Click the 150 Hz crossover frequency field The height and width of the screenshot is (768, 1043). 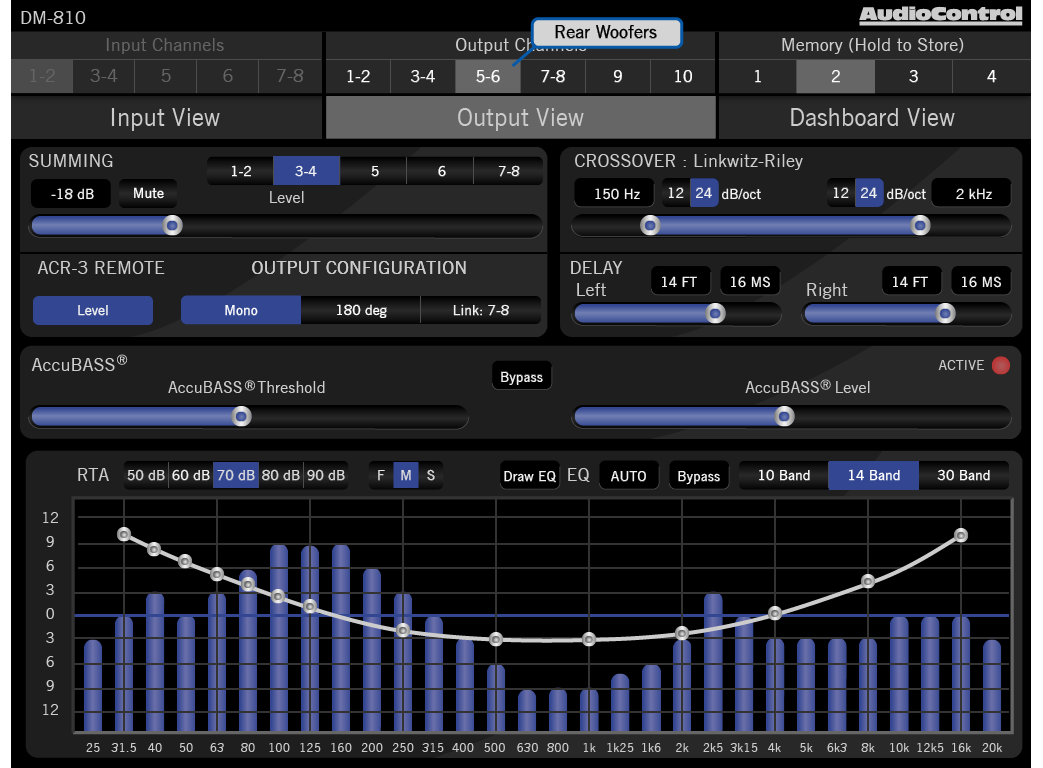tap(617, 194)
